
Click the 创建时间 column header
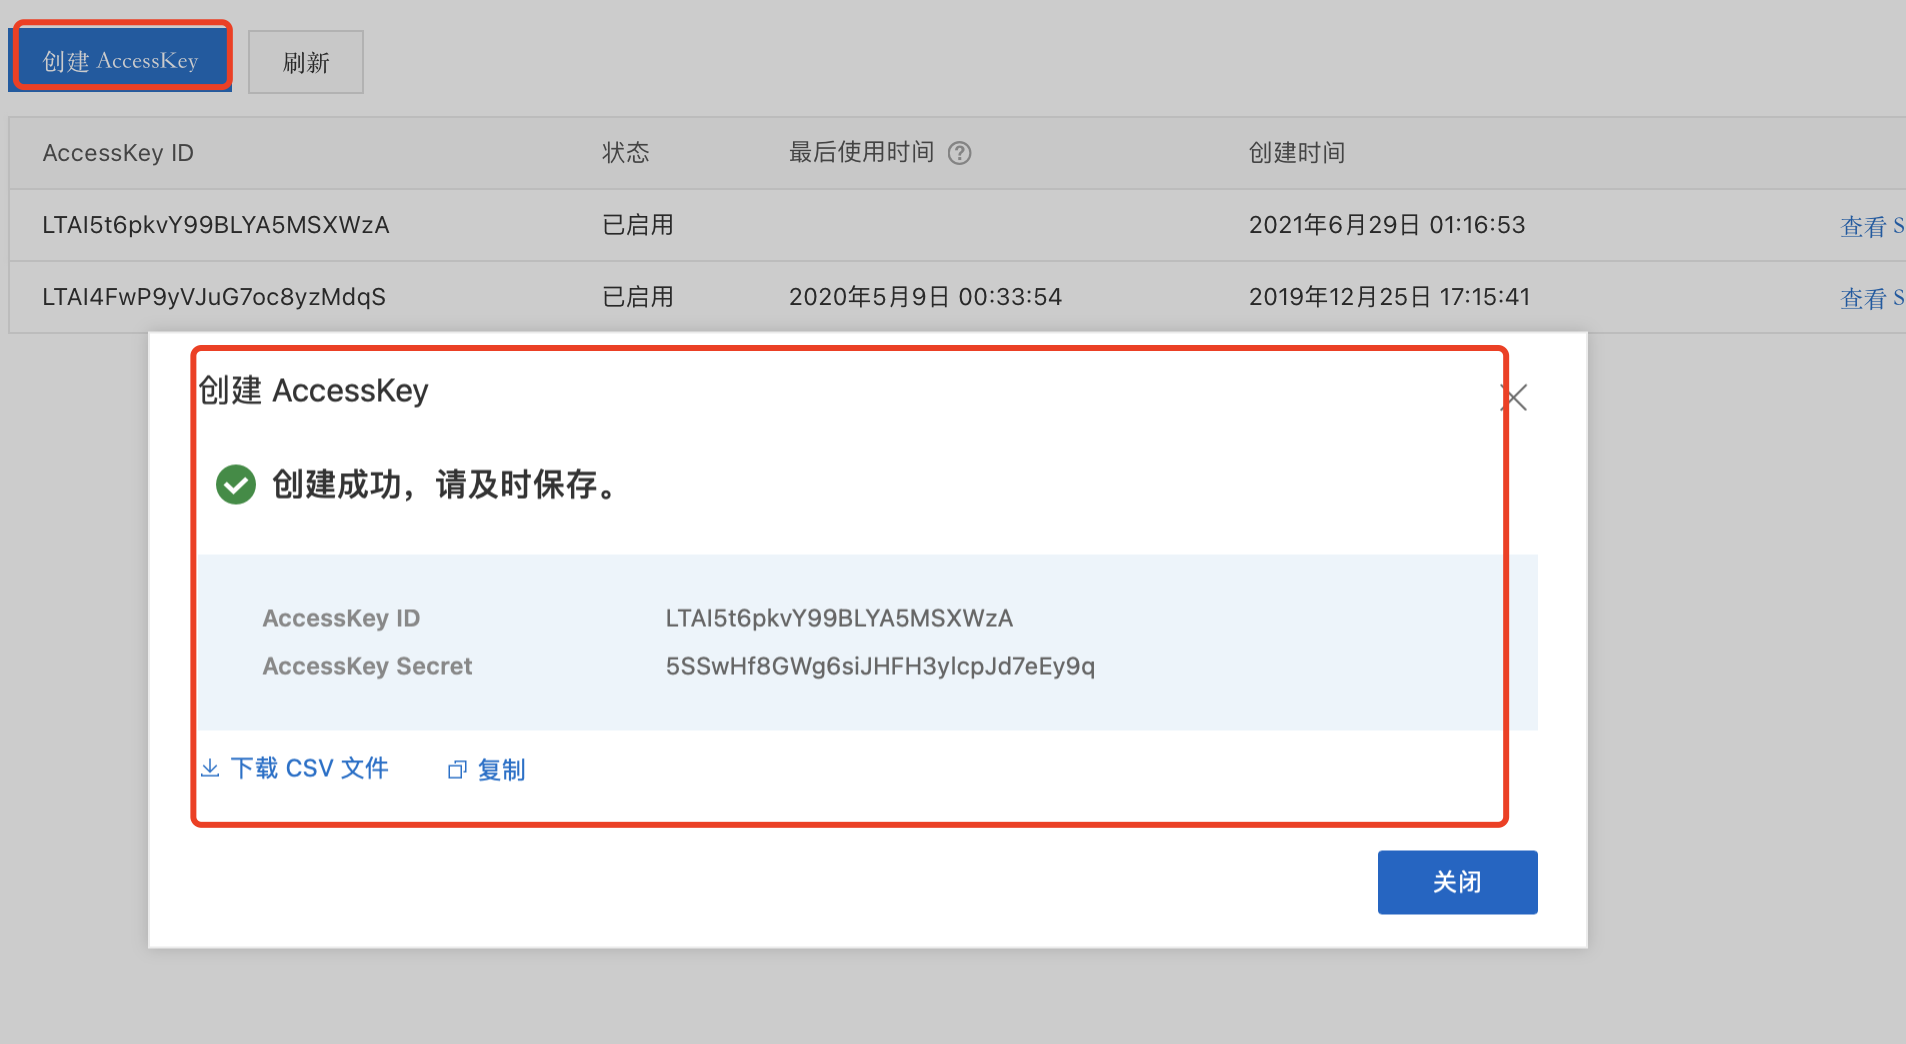tap(1294, 152)
